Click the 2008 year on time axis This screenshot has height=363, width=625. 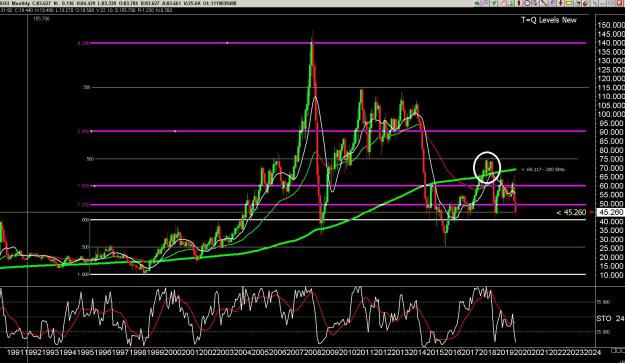point(312,352)
